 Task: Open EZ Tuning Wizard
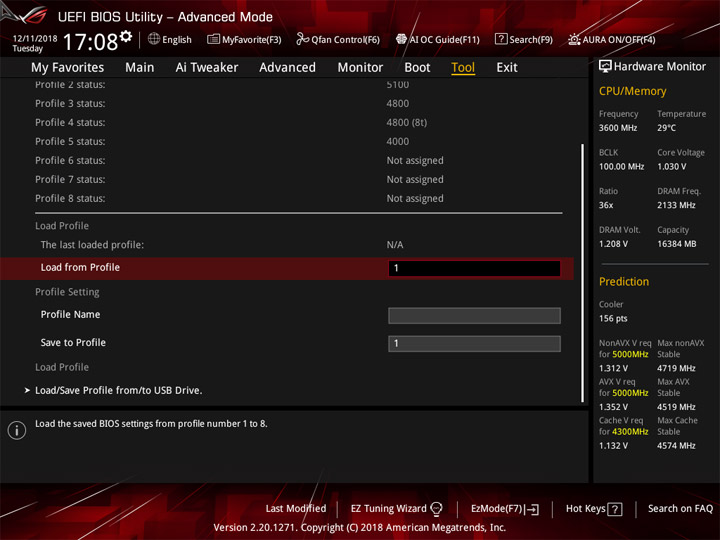tap(388, 508)
